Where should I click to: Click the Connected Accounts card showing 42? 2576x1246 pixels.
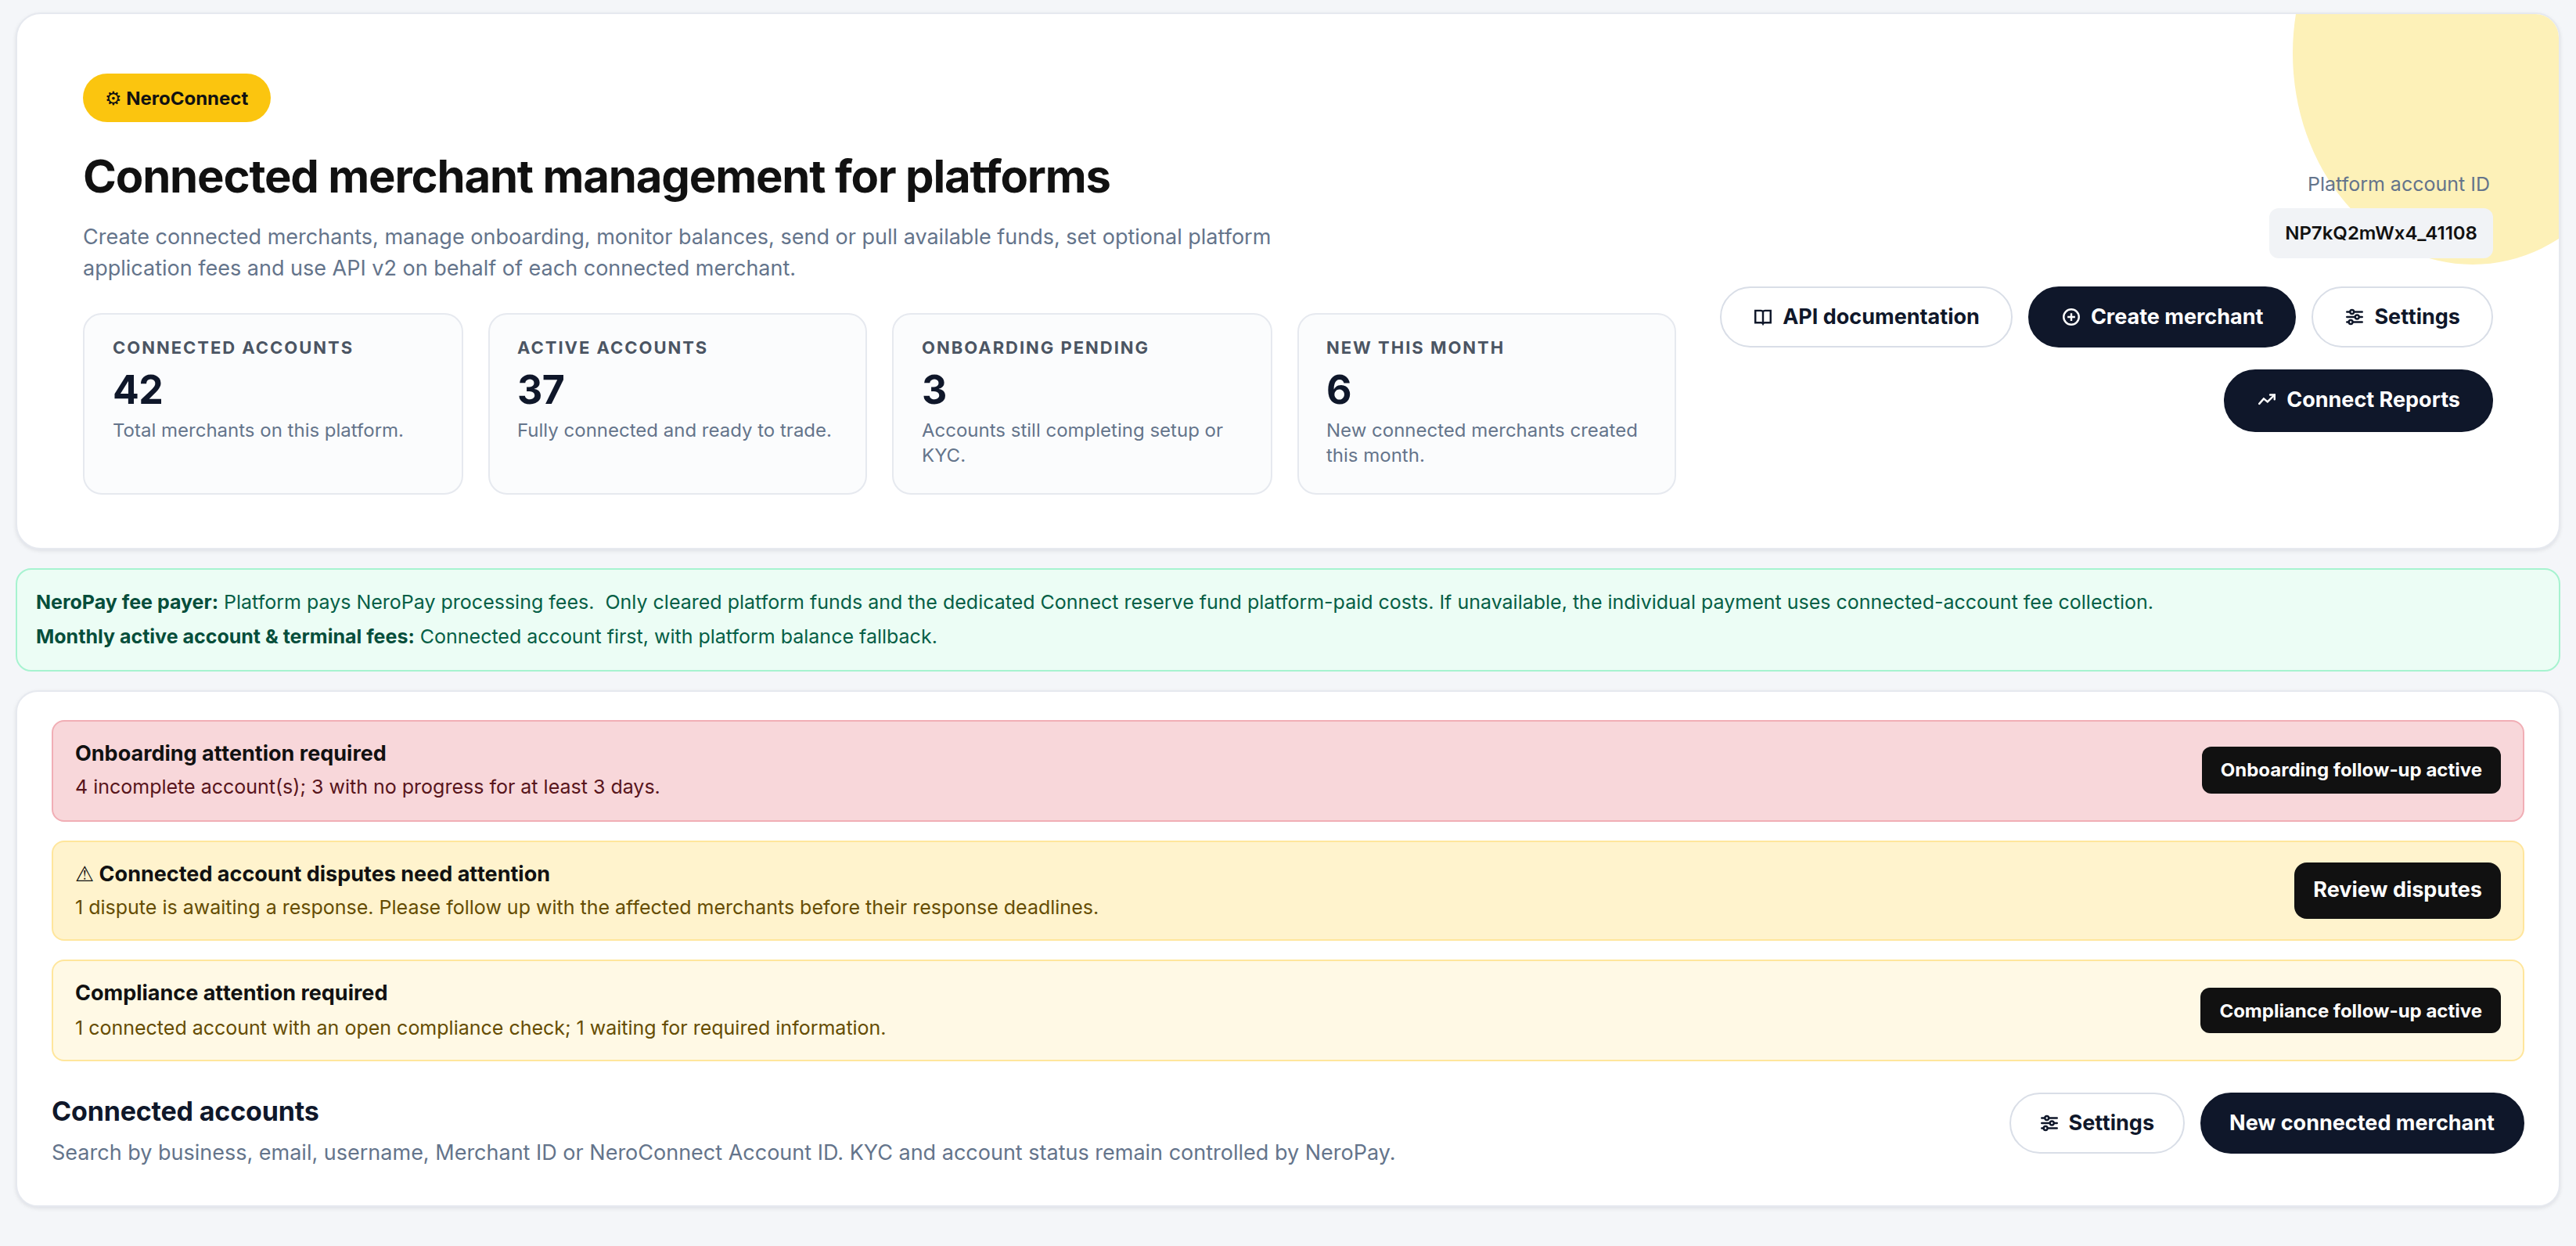tap(272, 404)
